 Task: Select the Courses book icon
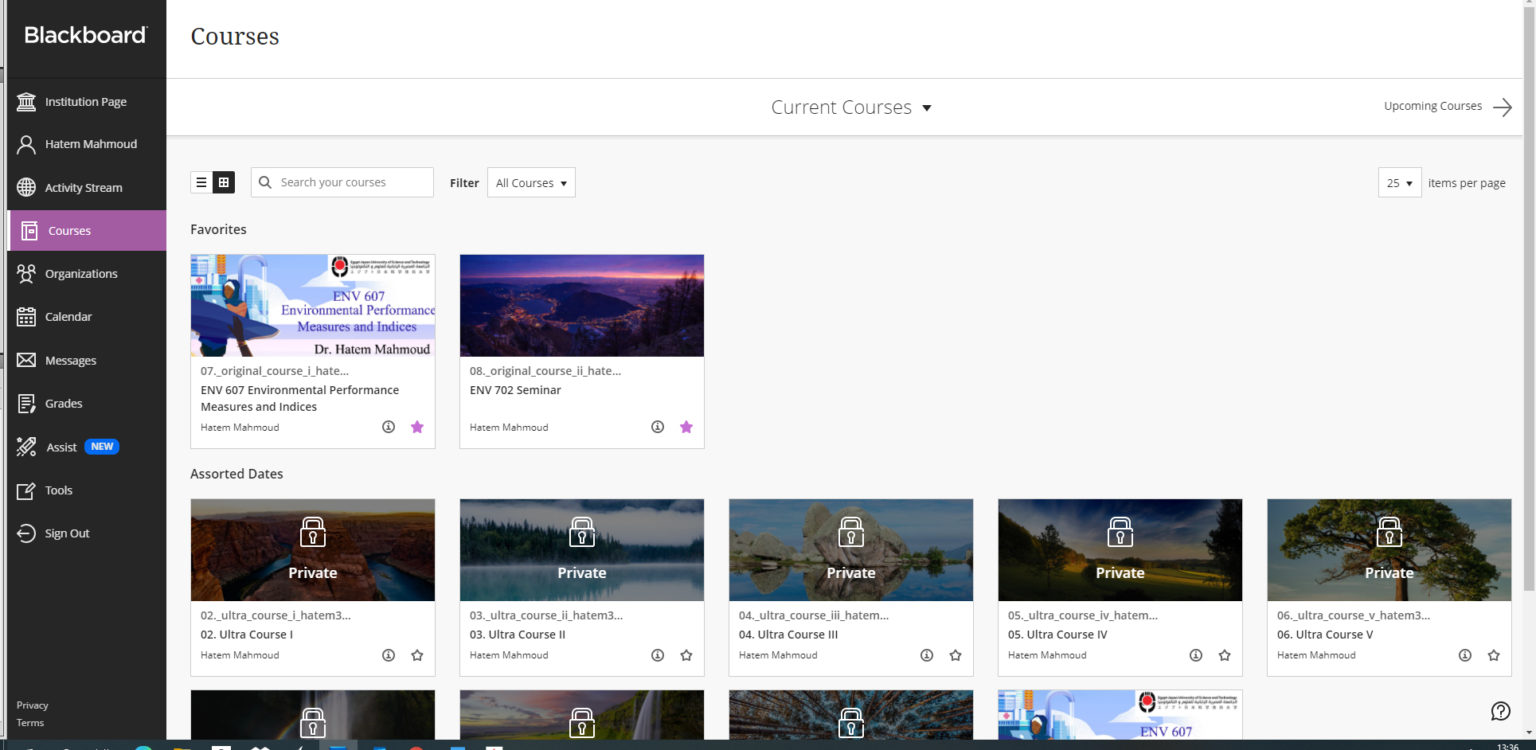click(30, 231)
